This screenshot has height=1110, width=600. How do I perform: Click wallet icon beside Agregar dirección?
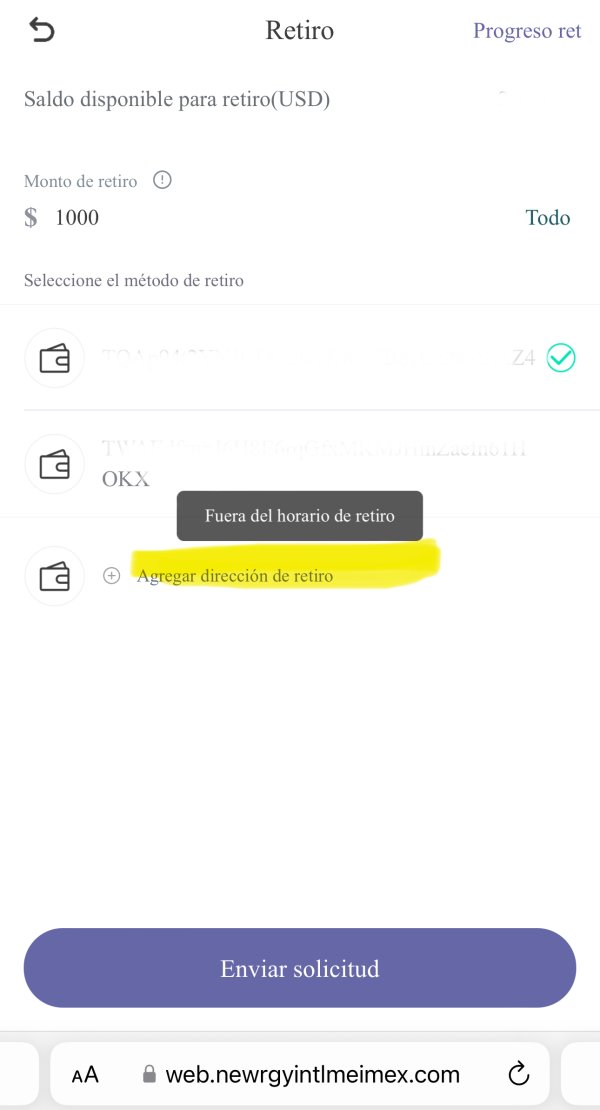54,576
